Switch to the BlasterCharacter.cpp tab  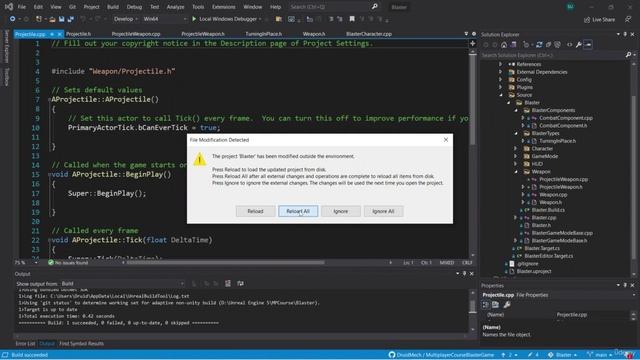369,34
